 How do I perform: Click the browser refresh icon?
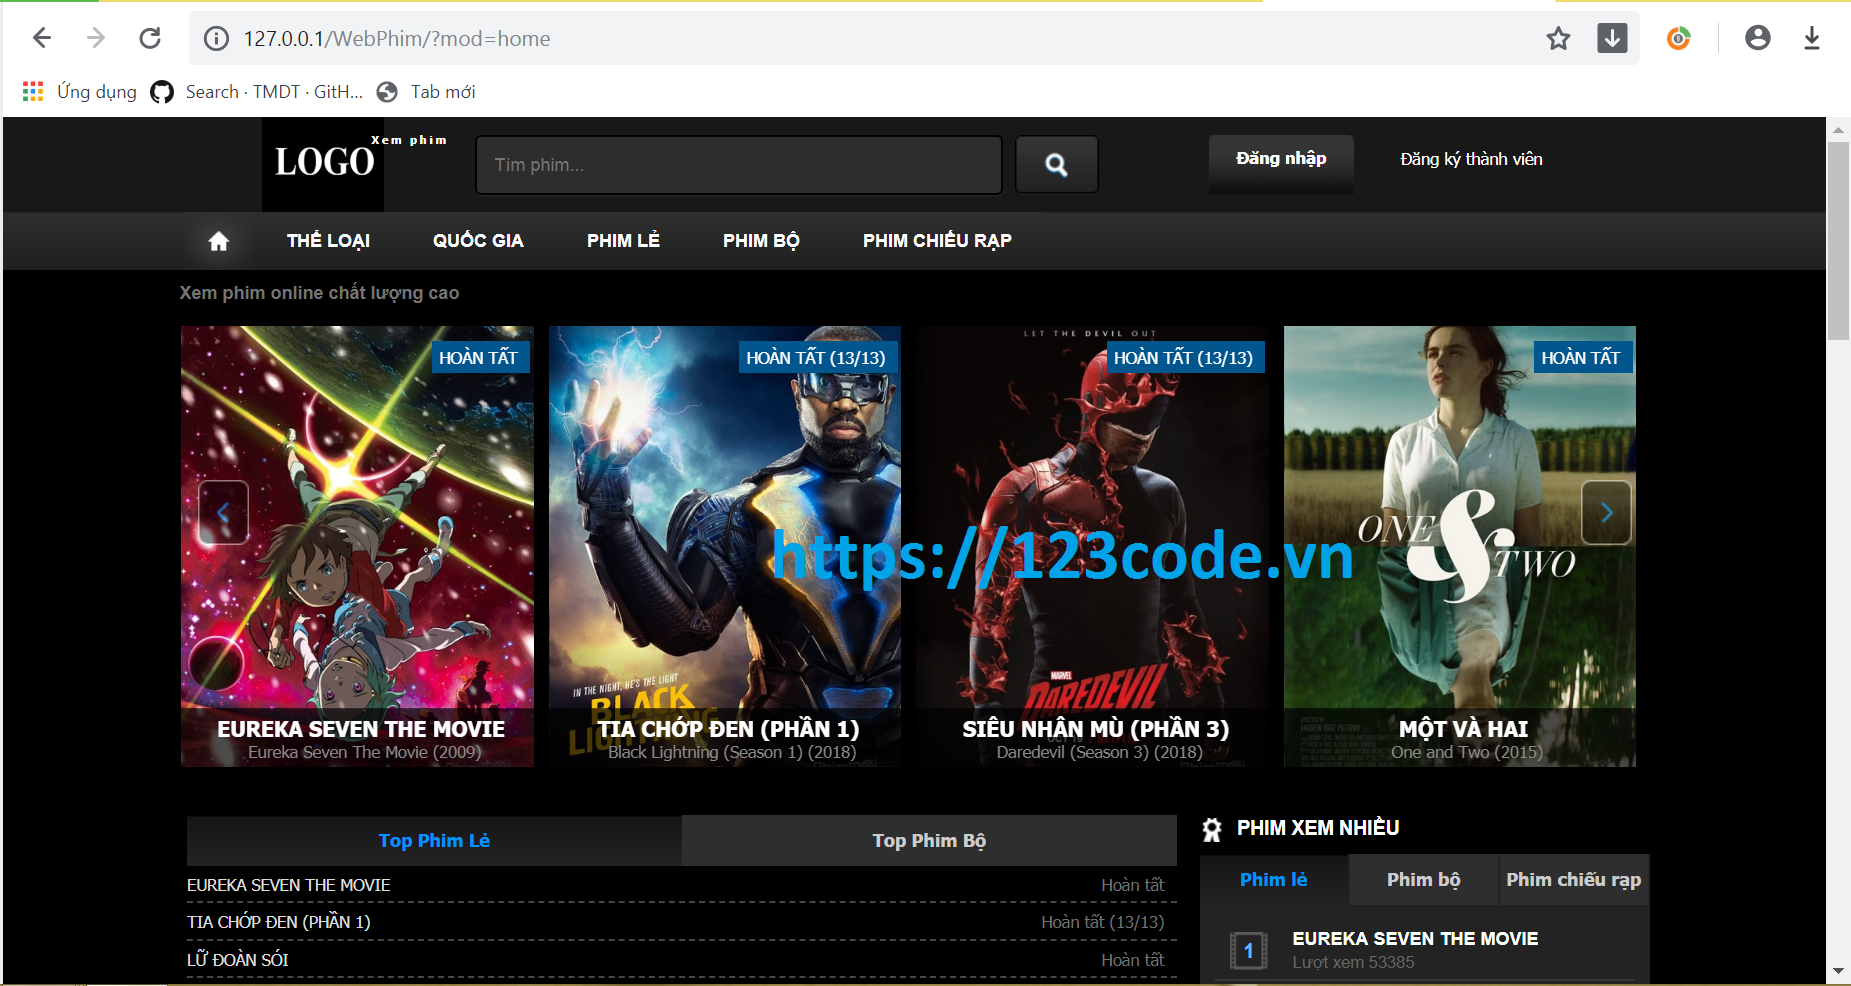tap(150, 38)
